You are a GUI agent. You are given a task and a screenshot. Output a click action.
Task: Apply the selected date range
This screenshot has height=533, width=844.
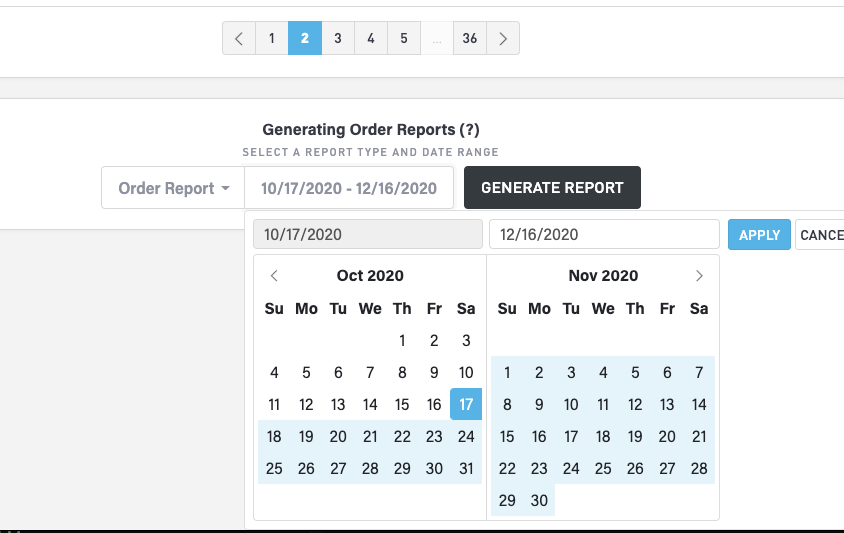coord(759,235)
